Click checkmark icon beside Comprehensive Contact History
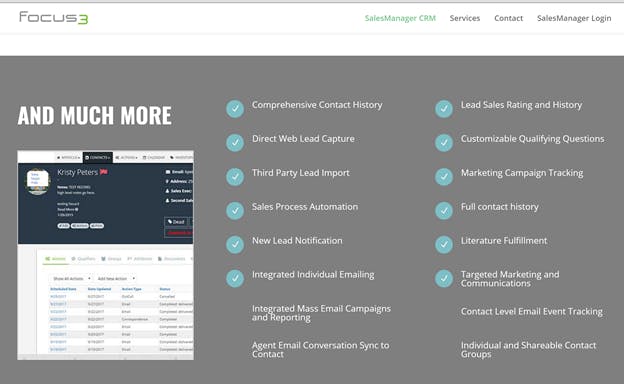Screen dimensions: 624x384 (235, 109)
